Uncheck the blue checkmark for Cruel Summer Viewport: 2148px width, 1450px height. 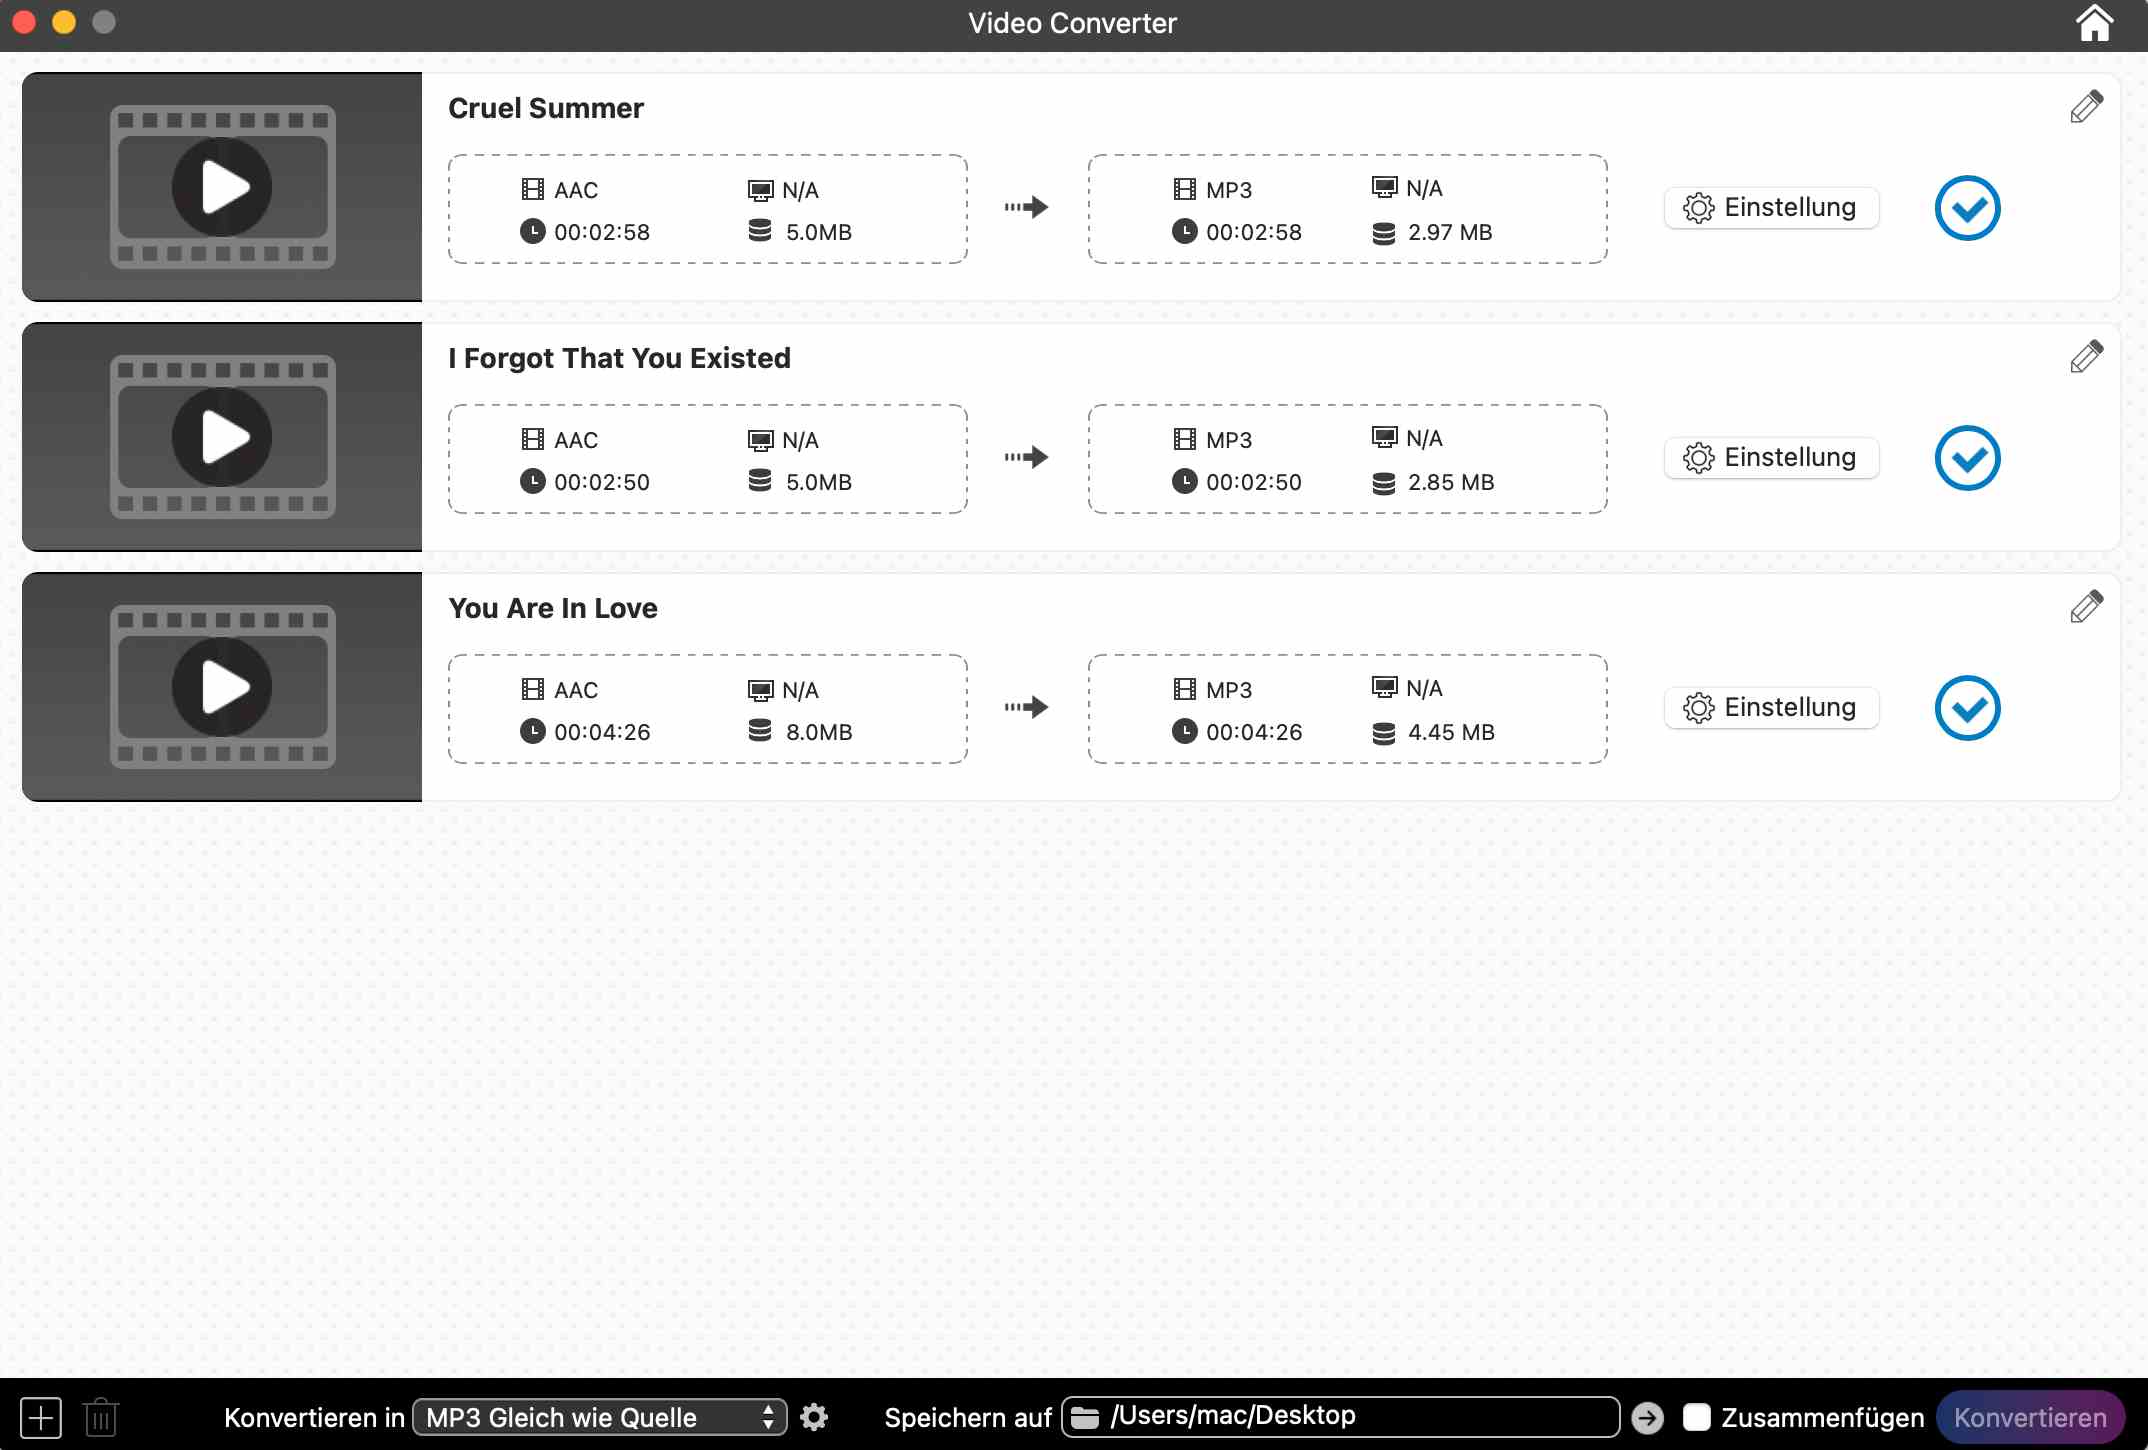click(1967, 208)
